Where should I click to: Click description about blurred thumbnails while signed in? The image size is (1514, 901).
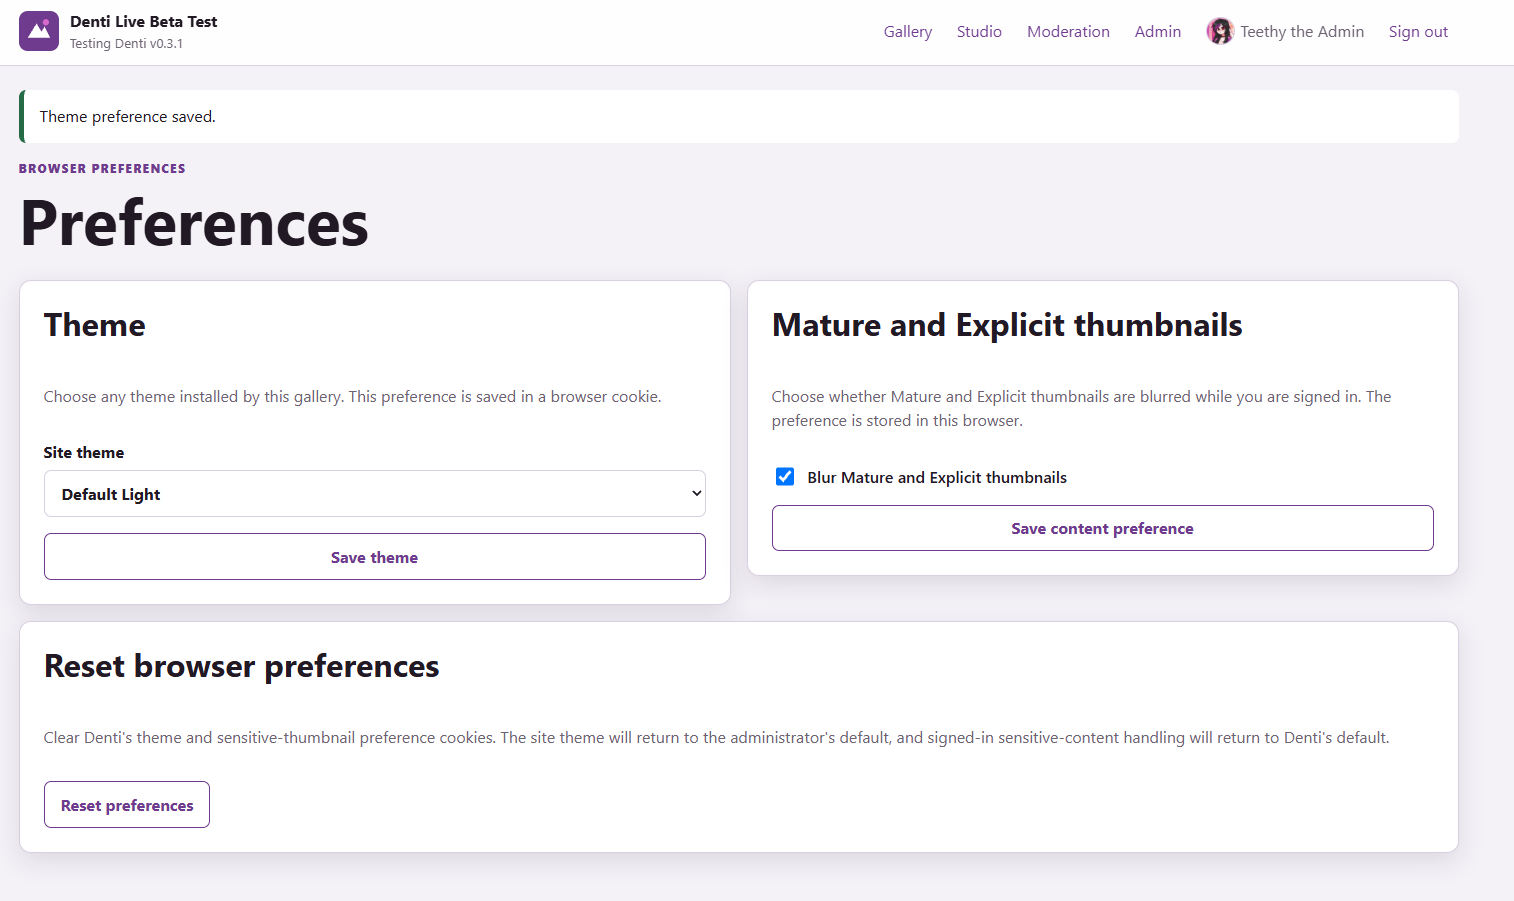pyautogui.click(x=1082, y=409)
